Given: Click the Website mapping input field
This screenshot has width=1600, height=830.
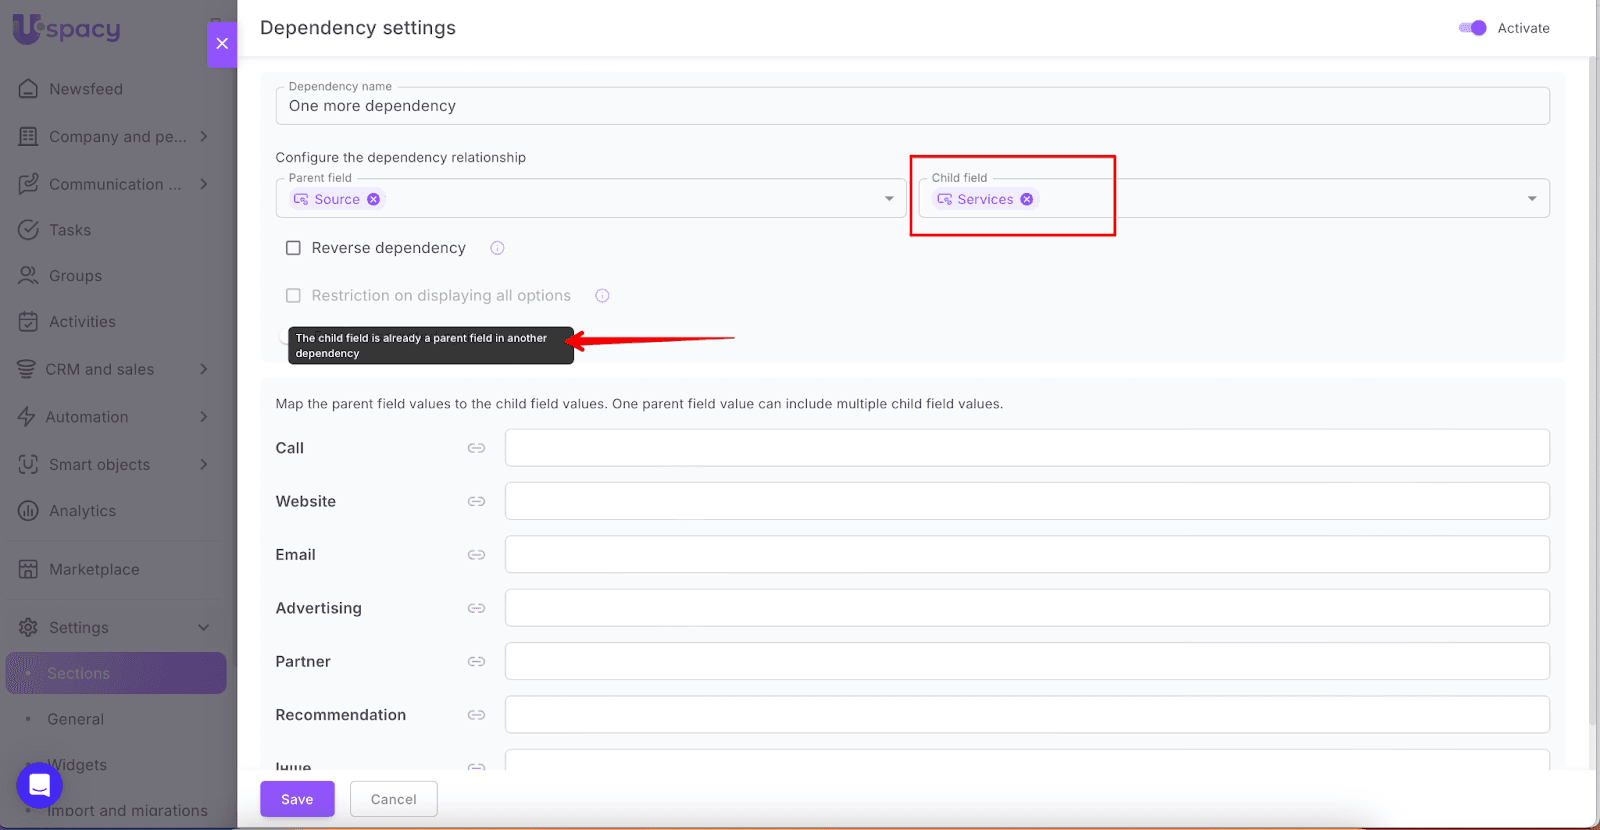Looking at the screenshot, I should (1026, 501).
